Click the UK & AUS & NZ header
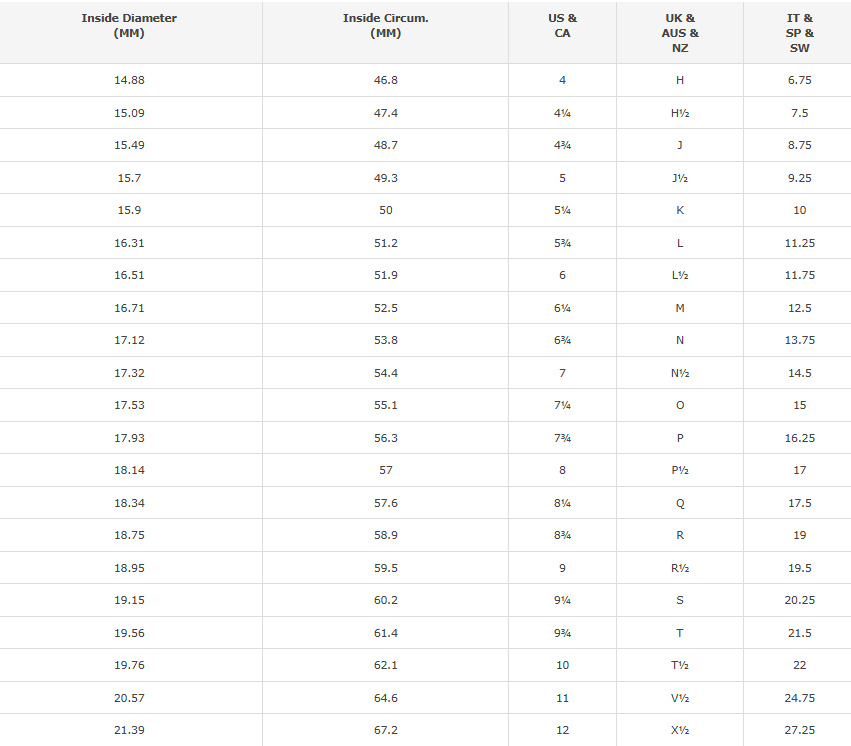The image size is (851, 746). tap(680, 32)
